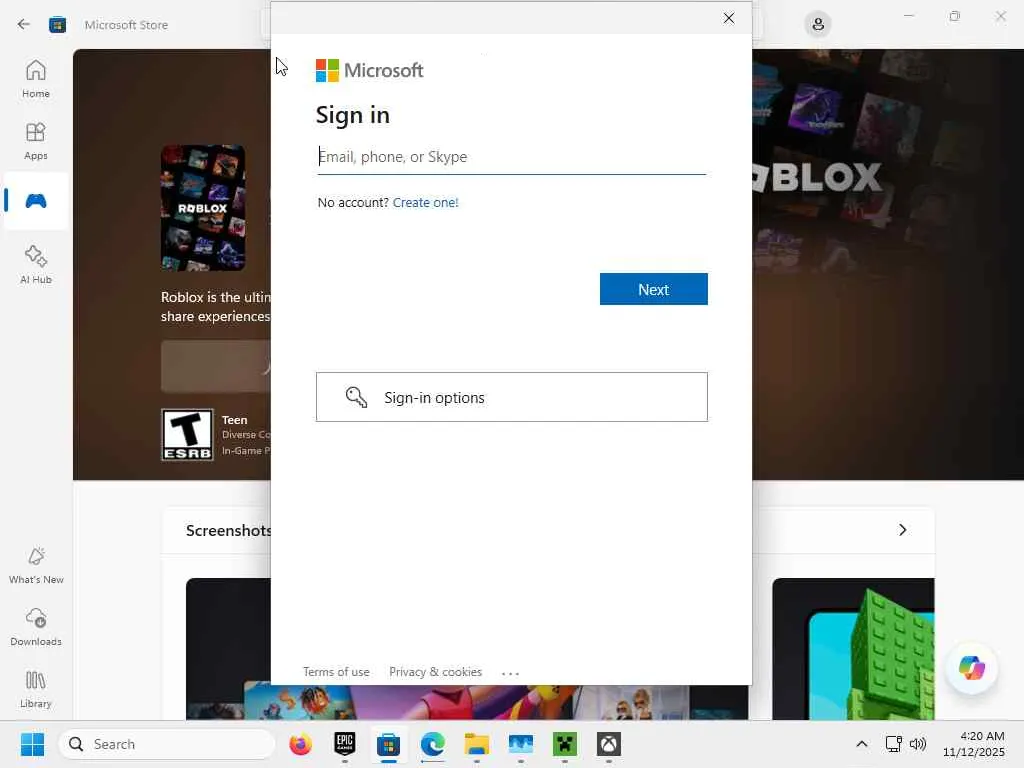Open Apps section in the sidebar

click(x=36, y=141)
